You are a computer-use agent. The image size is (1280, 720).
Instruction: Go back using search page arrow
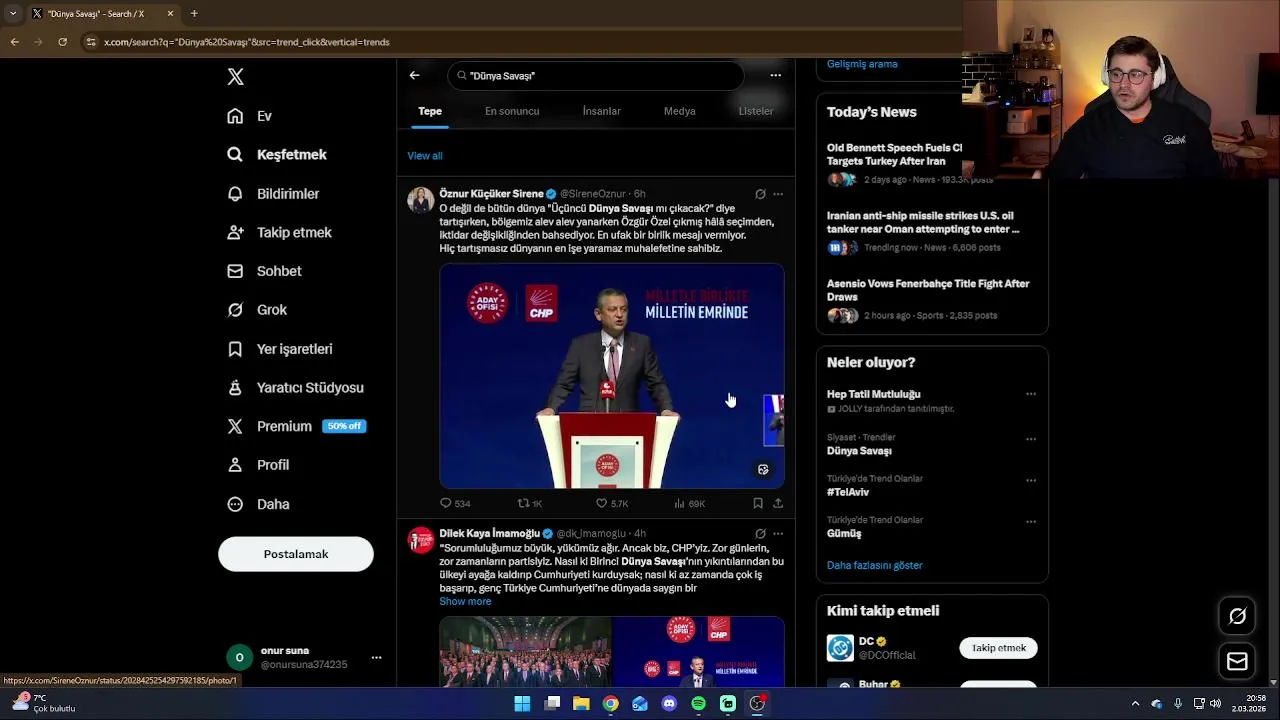414,75
